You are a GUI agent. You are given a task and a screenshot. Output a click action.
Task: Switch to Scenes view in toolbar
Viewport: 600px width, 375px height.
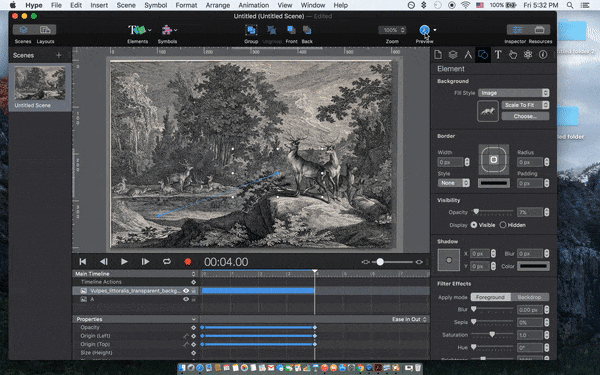pos(23,29)
